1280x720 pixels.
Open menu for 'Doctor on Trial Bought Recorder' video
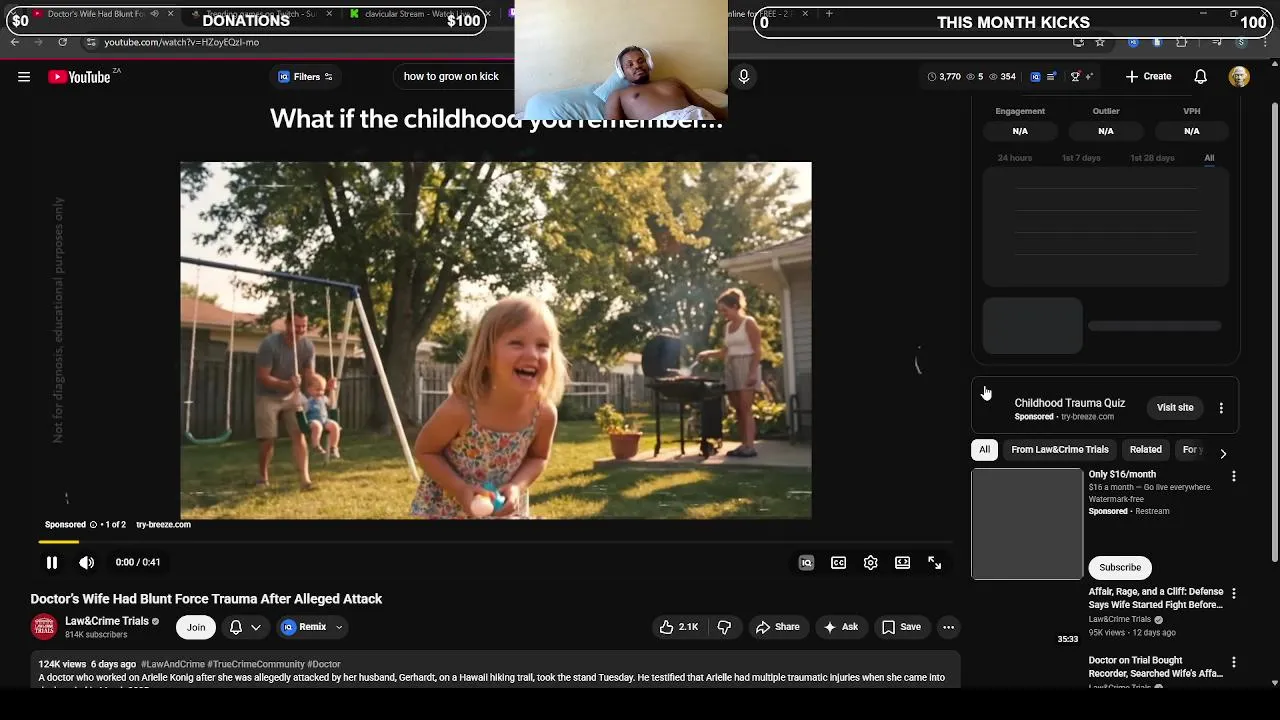(x=1233, y=663)
